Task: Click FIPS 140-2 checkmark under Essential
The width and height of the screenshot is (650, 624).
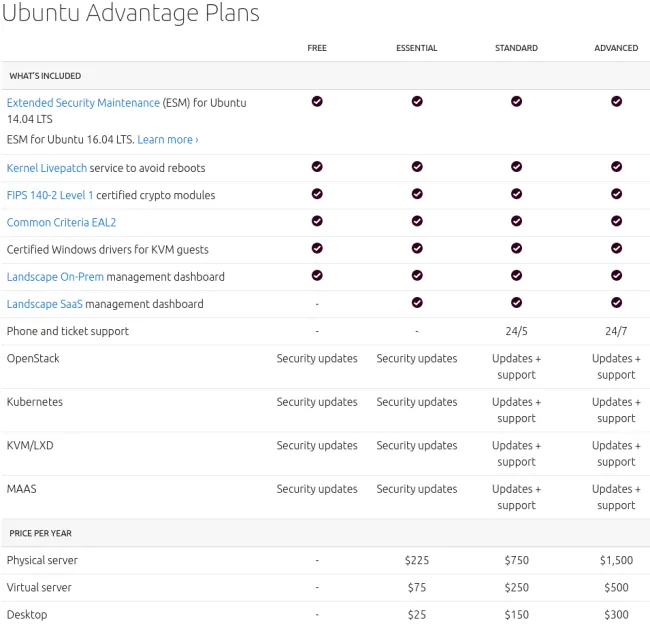Action: (x=417, y=194)
